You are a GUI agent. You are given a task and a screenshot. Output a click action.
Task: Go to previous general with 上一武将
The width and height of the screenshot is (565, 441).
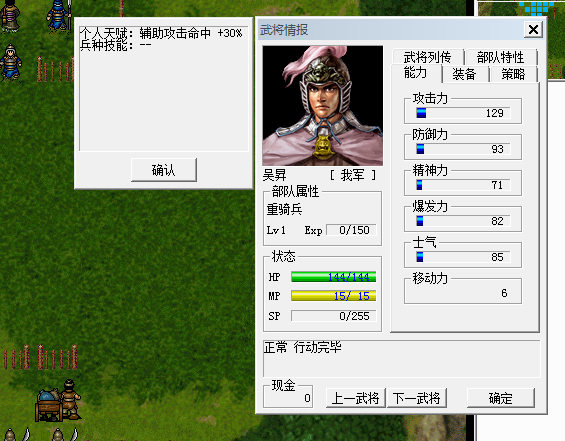355,398
